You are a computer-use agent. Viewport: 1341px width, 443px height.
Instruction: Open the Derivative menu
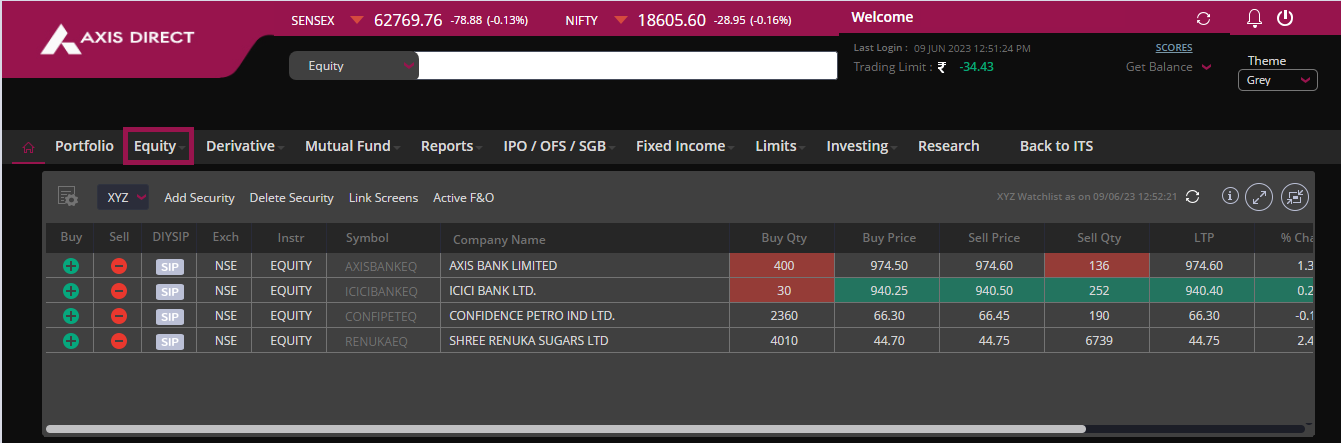(x=244, y=146)
